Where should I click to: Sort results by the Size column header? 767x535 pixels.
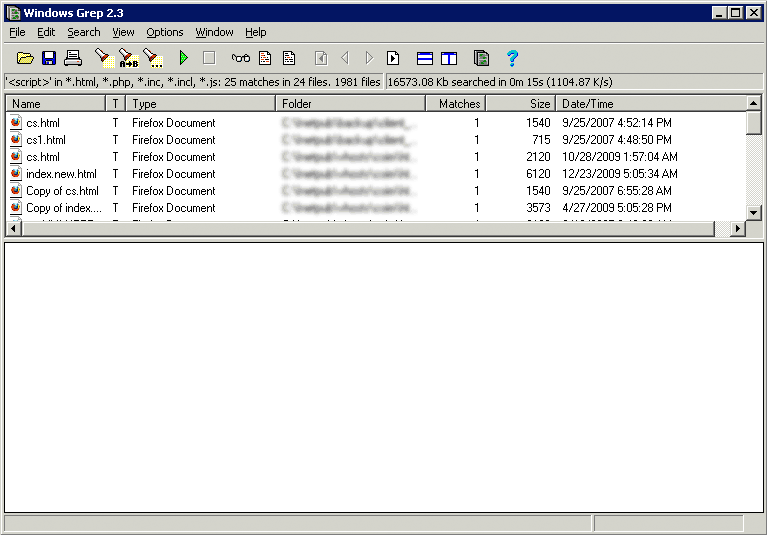[x=520, y=104]
